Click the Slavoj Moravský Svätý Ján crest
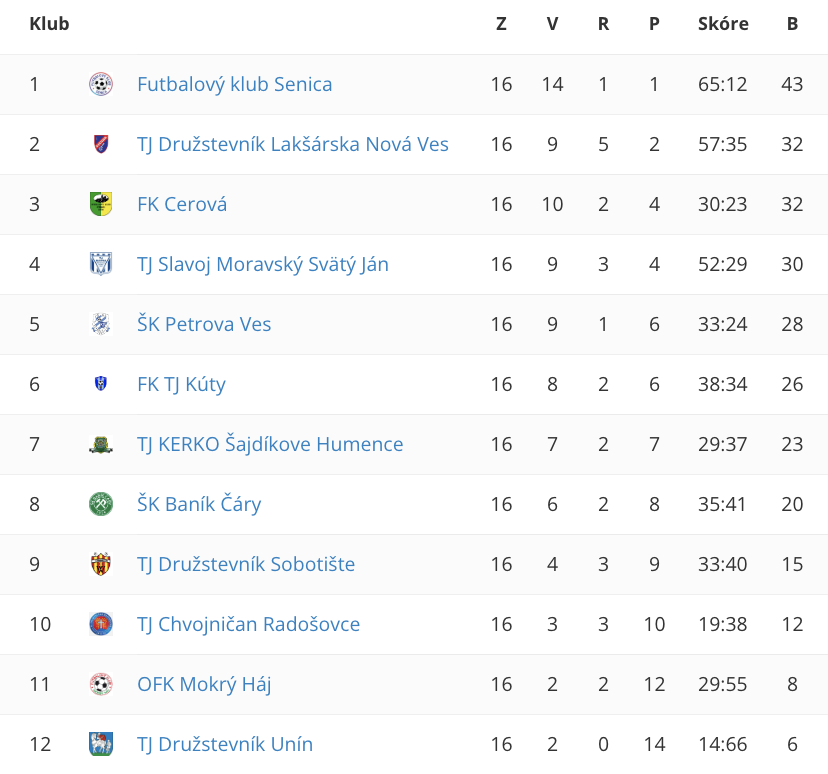Image resolution: width=828 pixels, height=774 pixels. pos(101,264)
